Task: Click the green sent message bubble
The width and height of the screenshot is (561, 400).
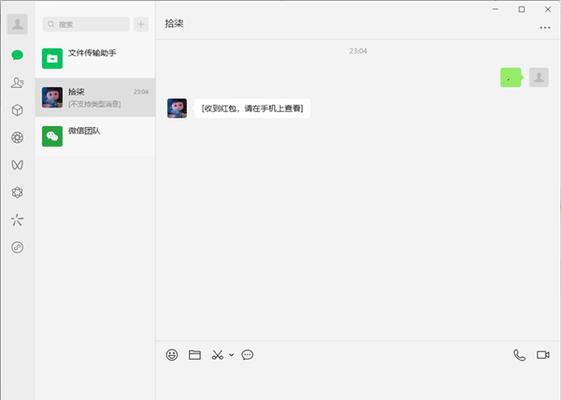Action: [x=511, y=77]
